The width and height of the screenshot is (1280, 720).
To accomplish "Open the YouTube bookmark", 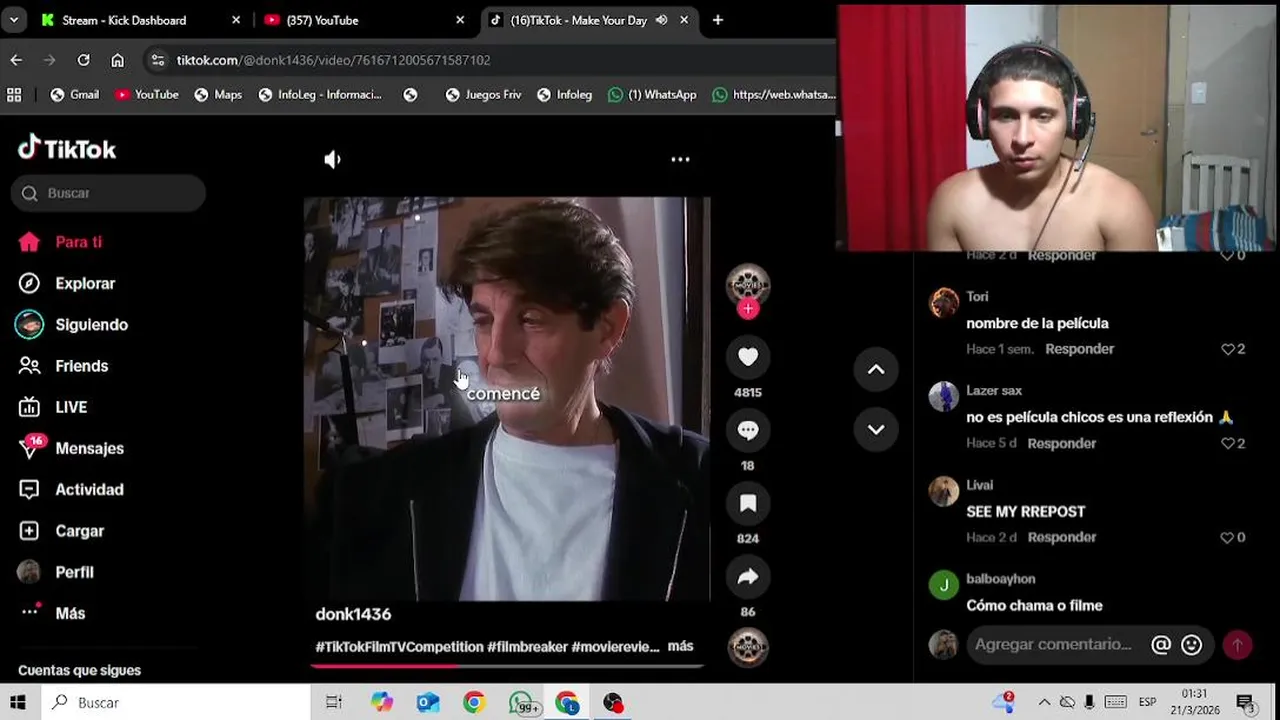I will 147,95.
